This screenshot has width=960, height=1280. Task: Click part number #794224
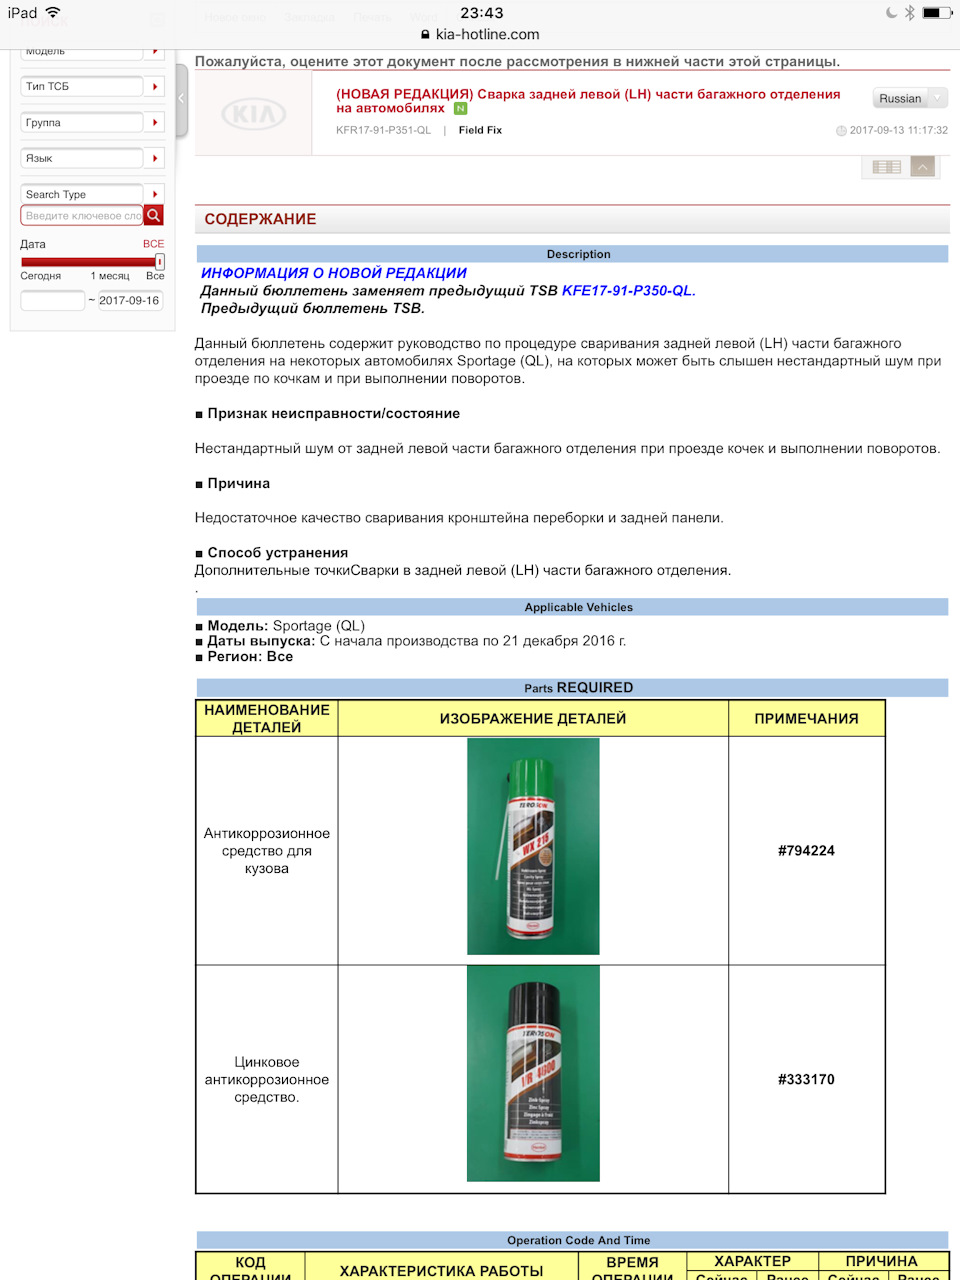tap(806, 851)
